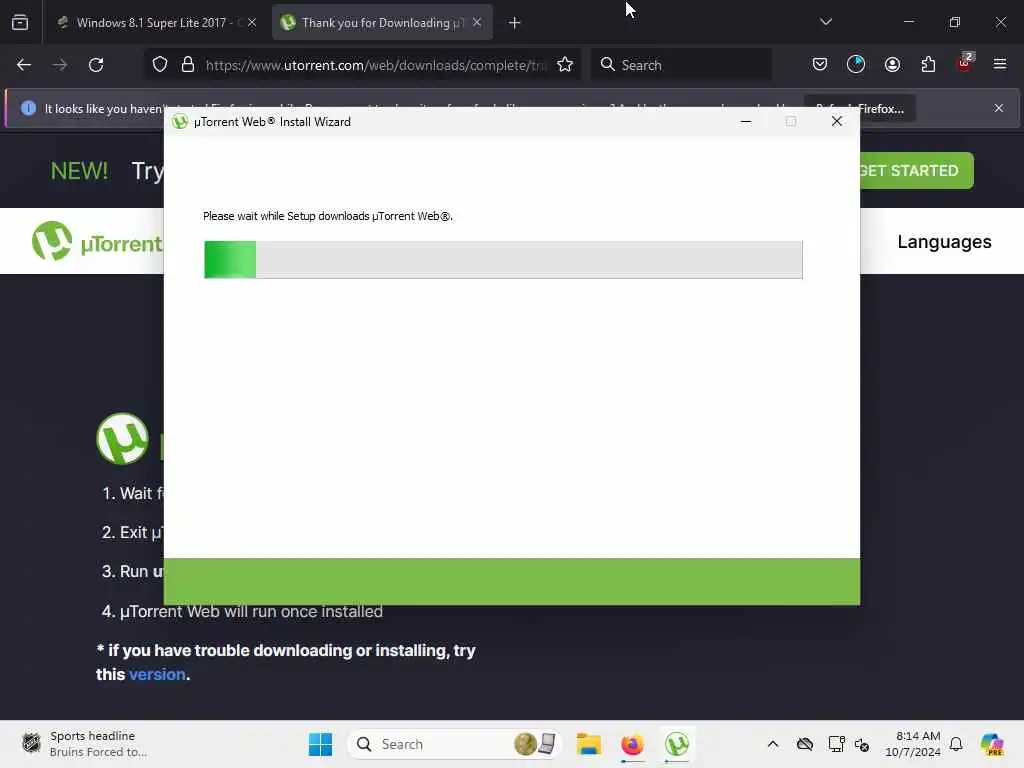
Task: Dismiss the Firefox notification bar
Action: click(999, 108)
